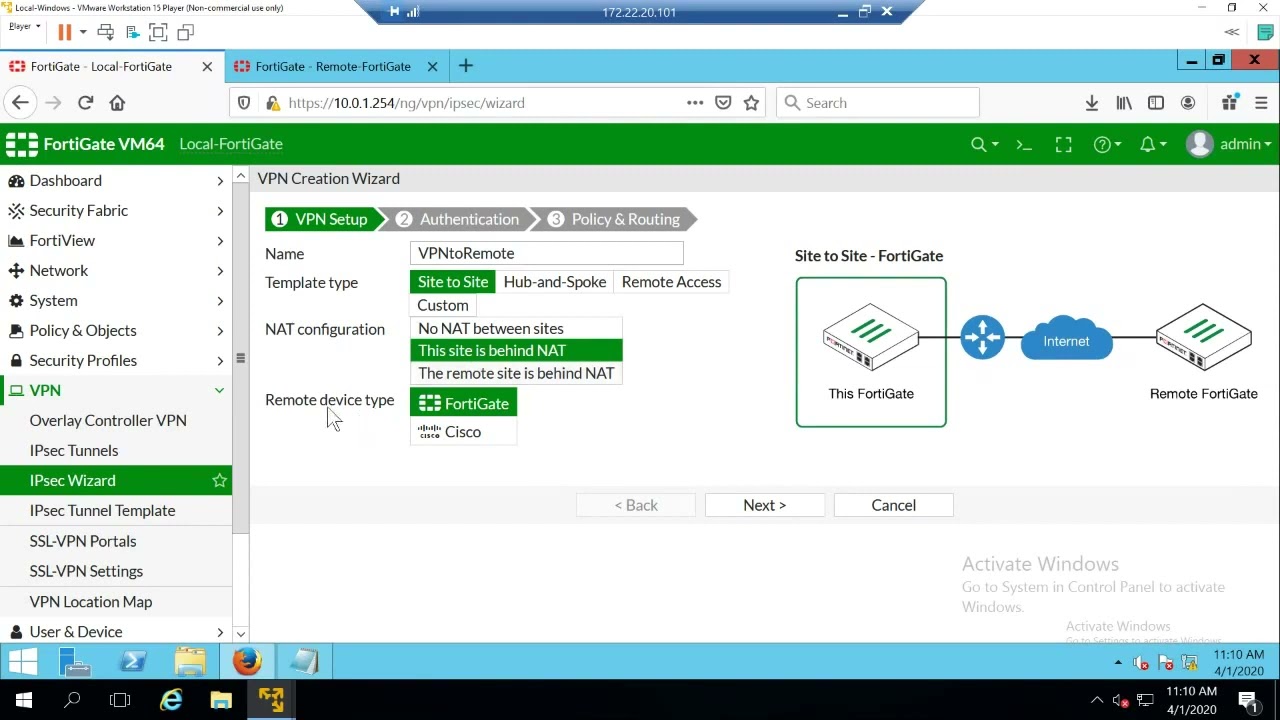
Task: Choose The remote site is behind NAT
Action: (x=516, y=373)
